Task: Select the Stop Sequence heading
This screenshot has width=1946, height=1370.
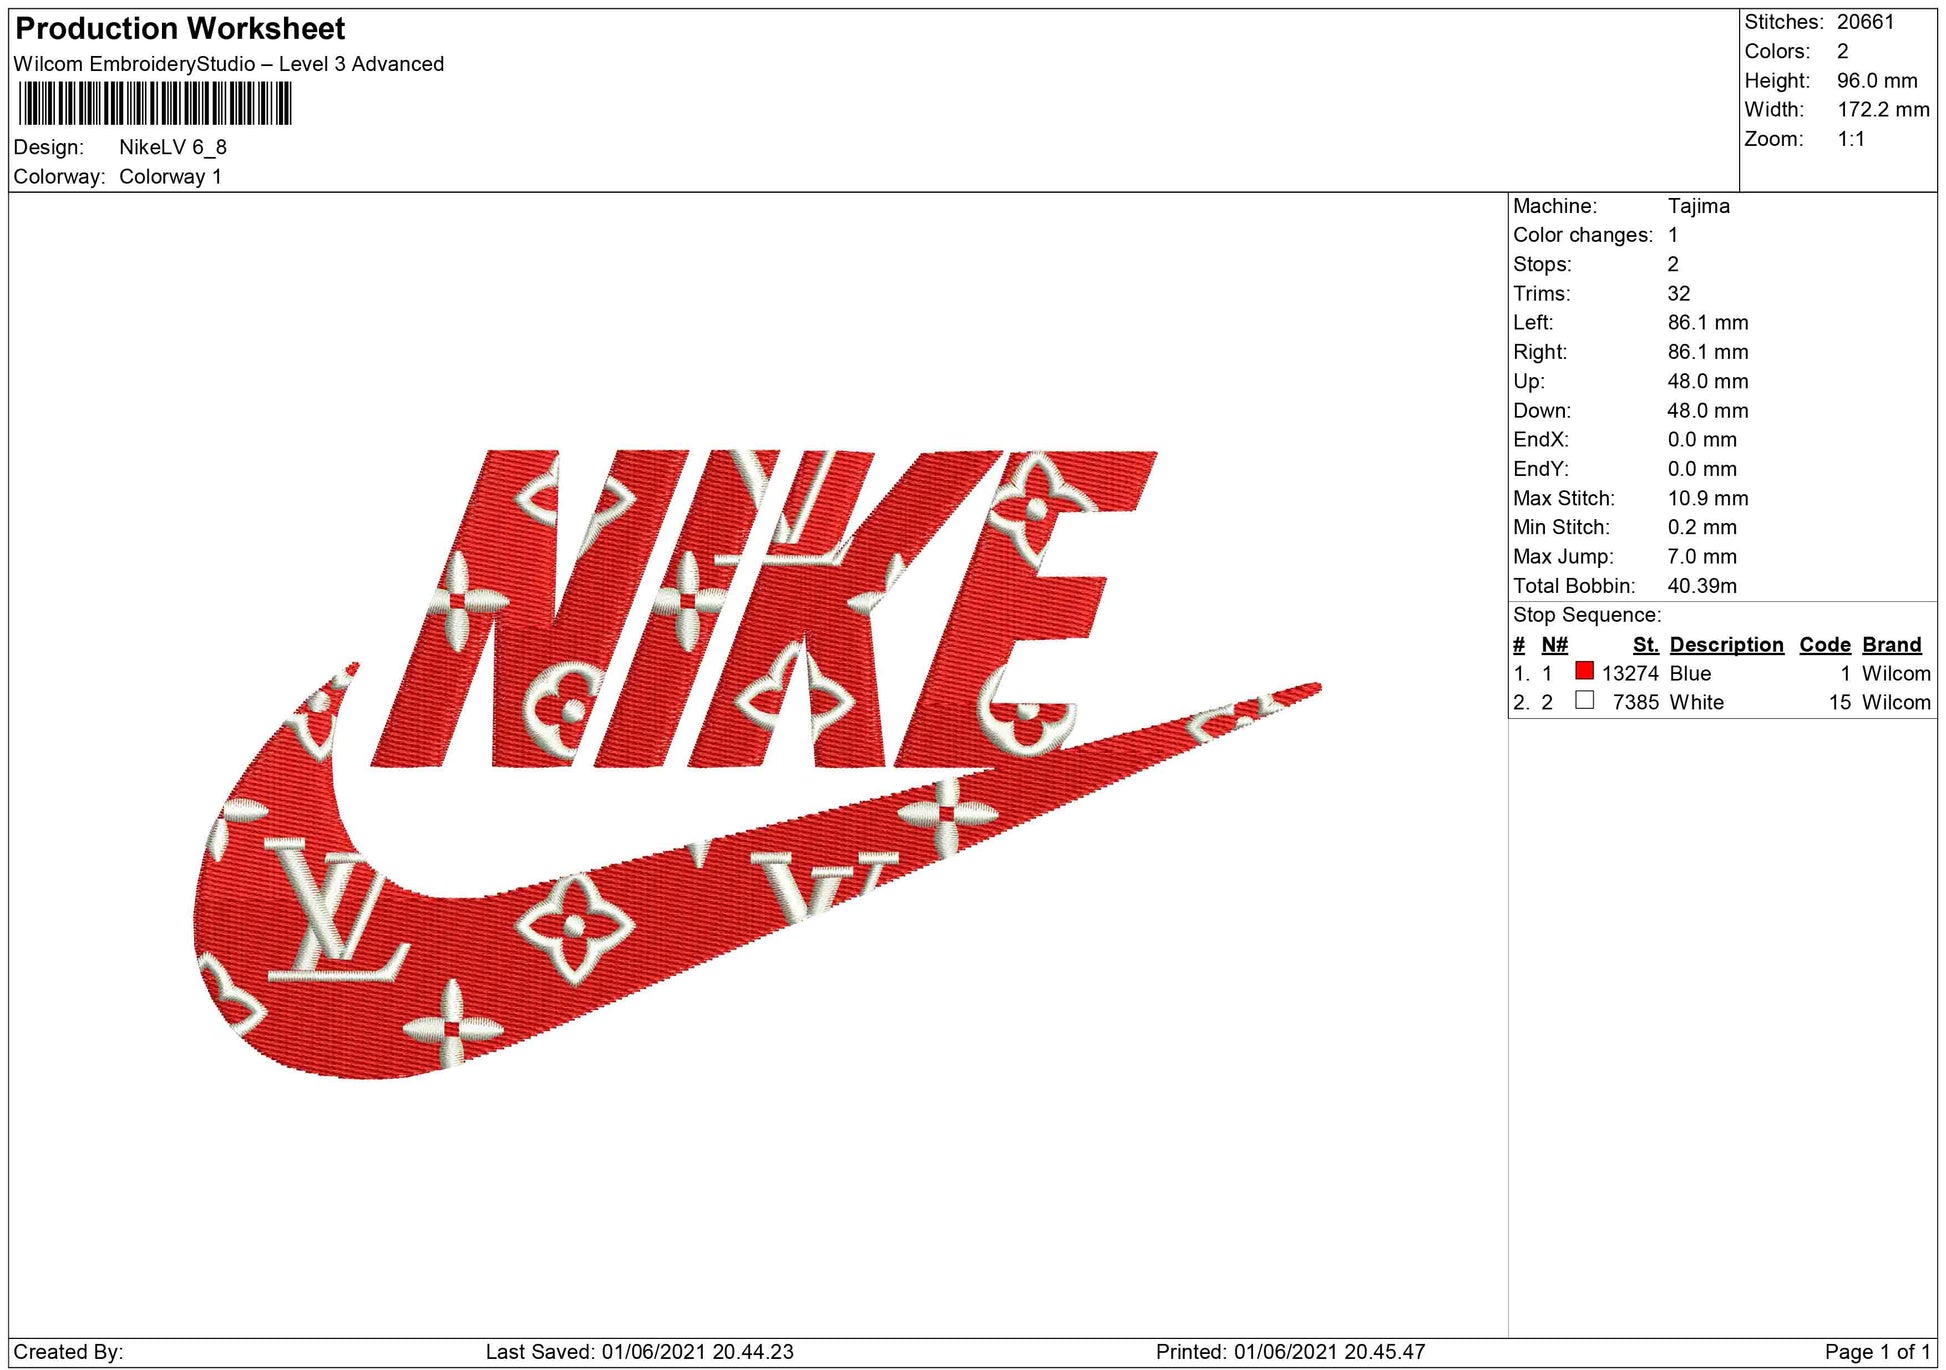Action: coord(1586,615)
